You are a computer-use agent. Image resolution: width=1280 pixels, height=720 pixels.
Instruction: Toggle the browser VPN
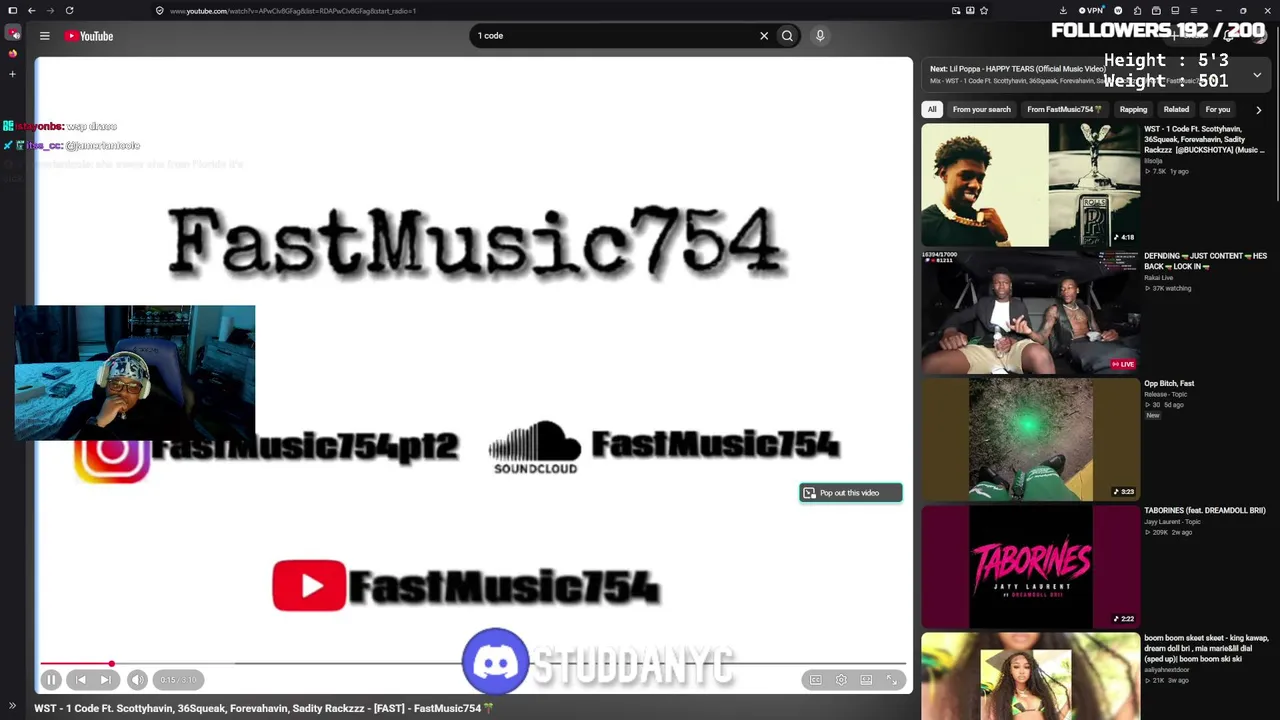(x=1093, y=11)
